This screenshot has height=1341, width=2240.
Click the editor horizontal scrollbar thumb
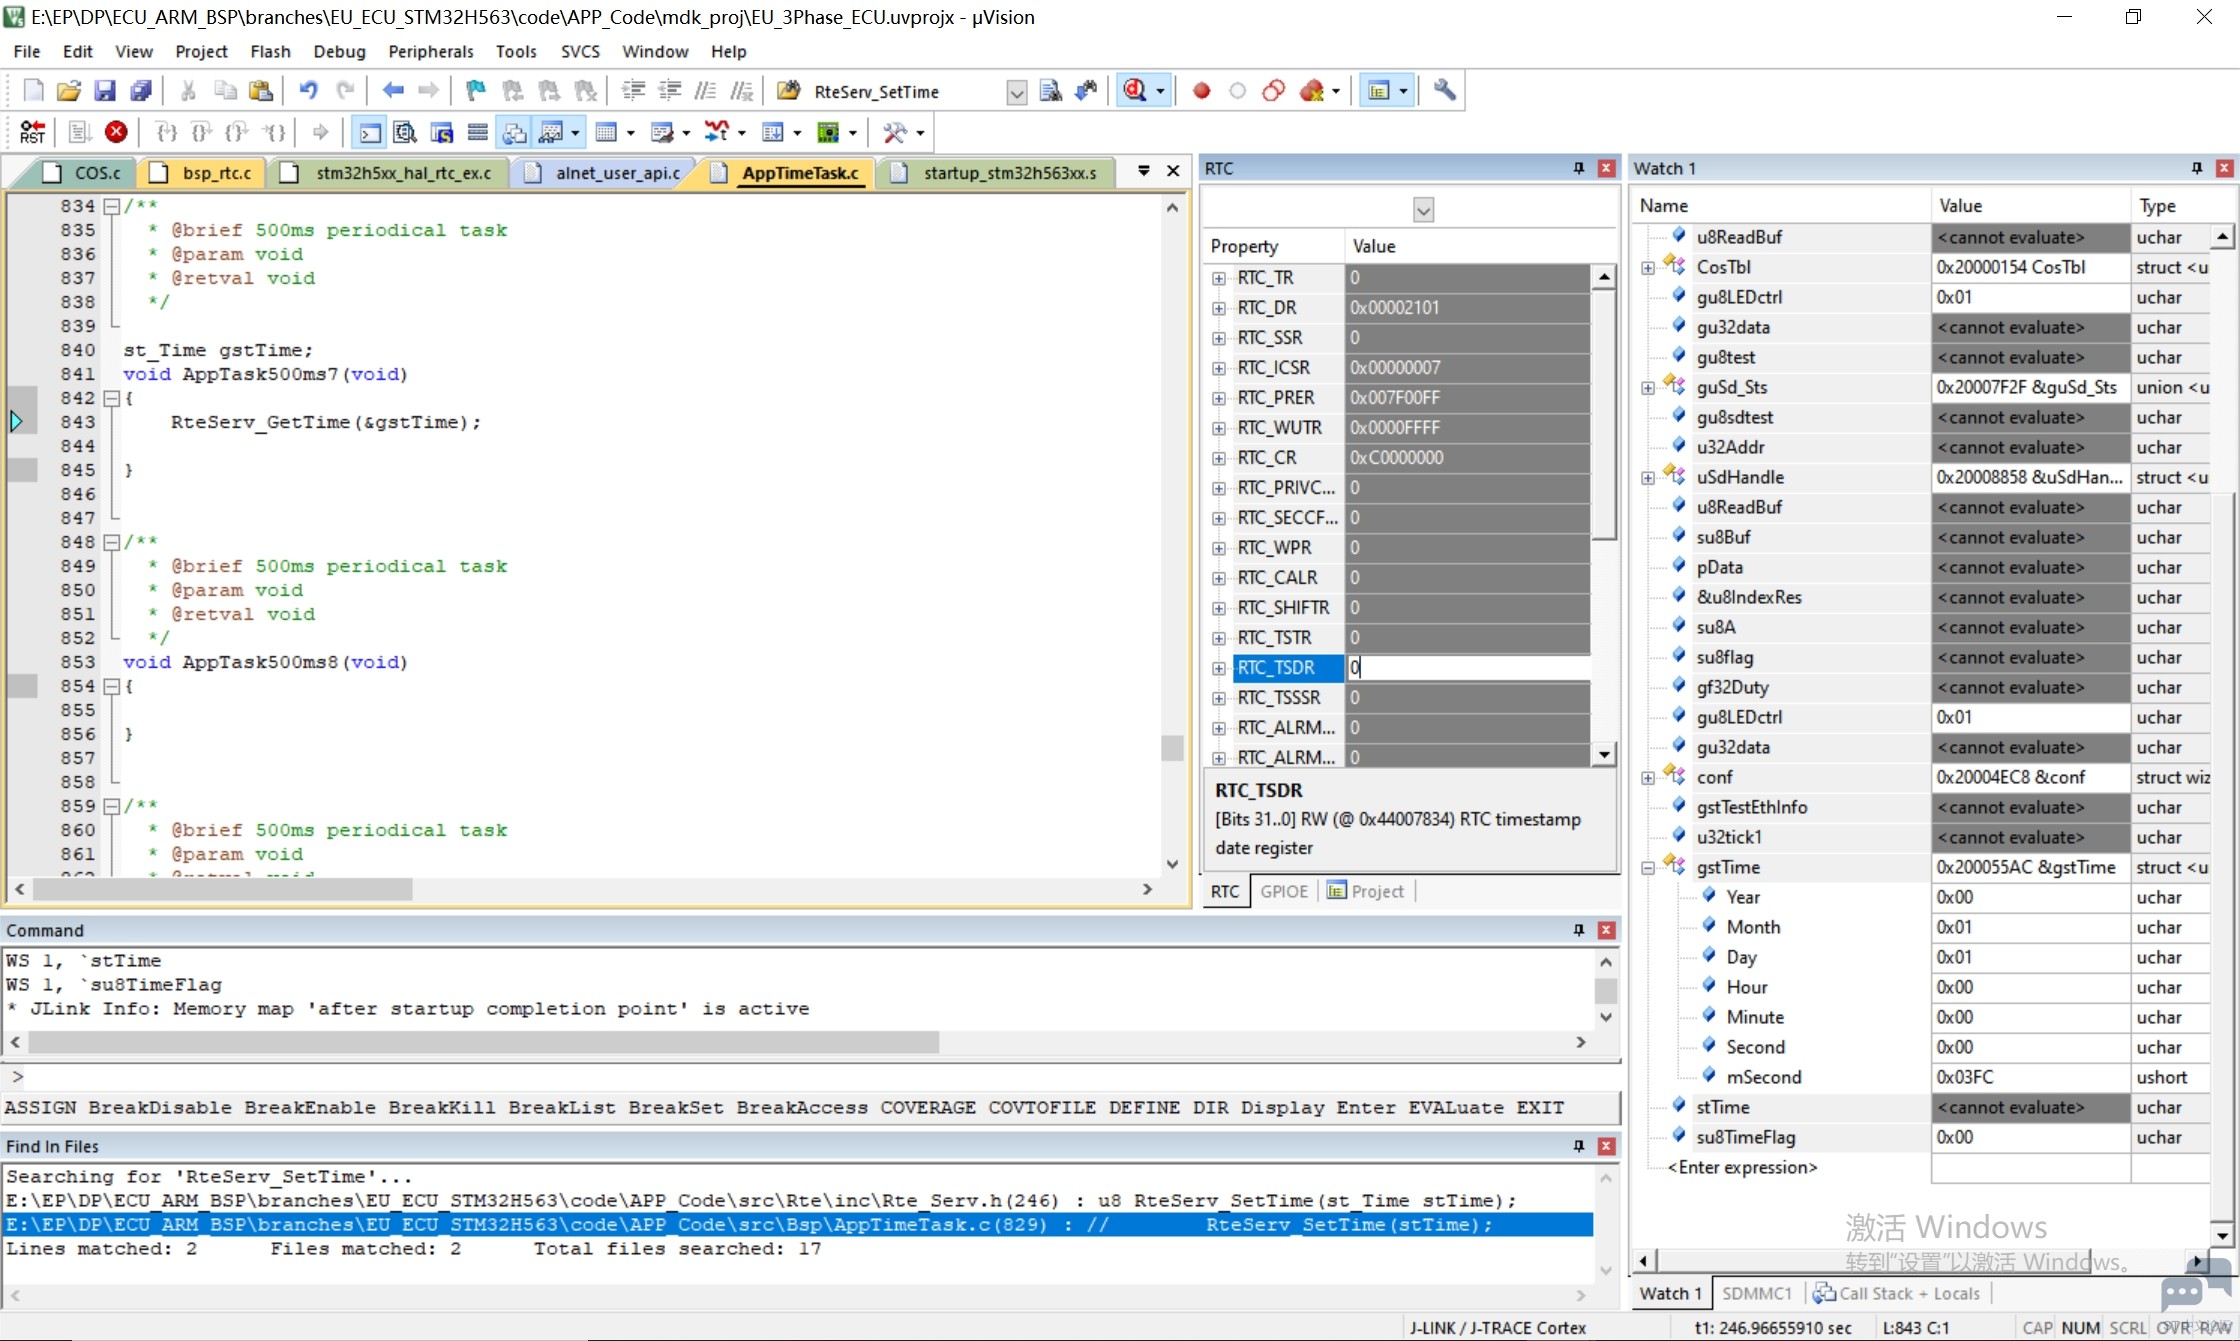pos(222,889)
